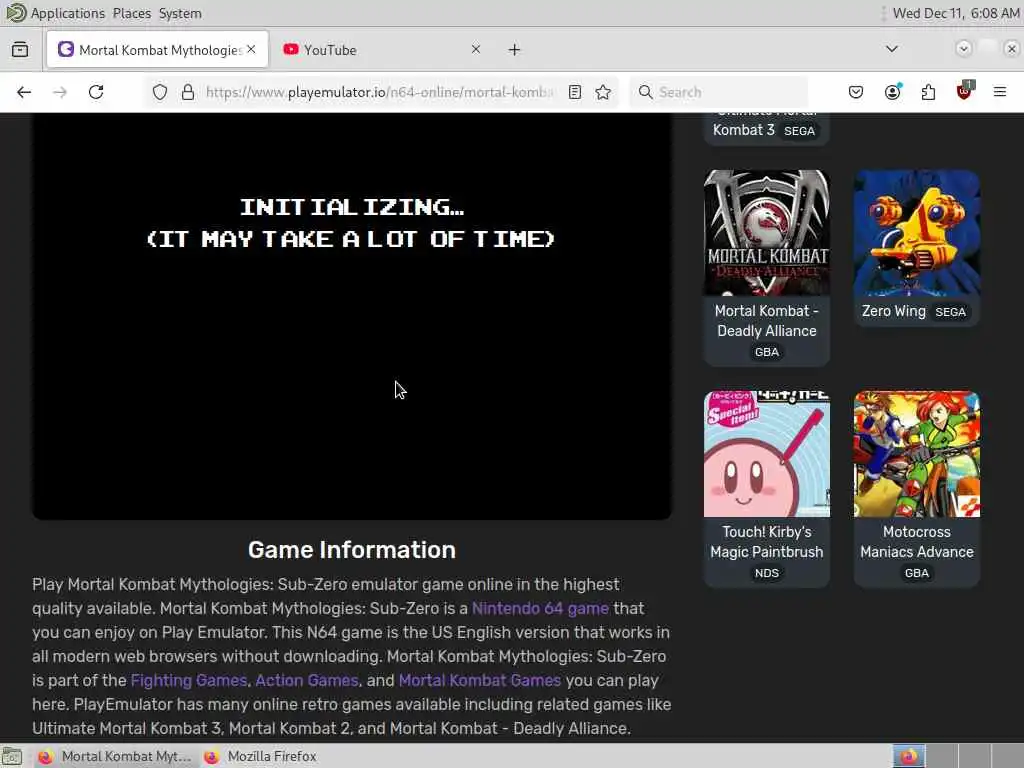This screenshot has height=768, width=1024.
Task: Switch to Mortal Kombat Myt... taskbar window
Action: tap(114, 756)
